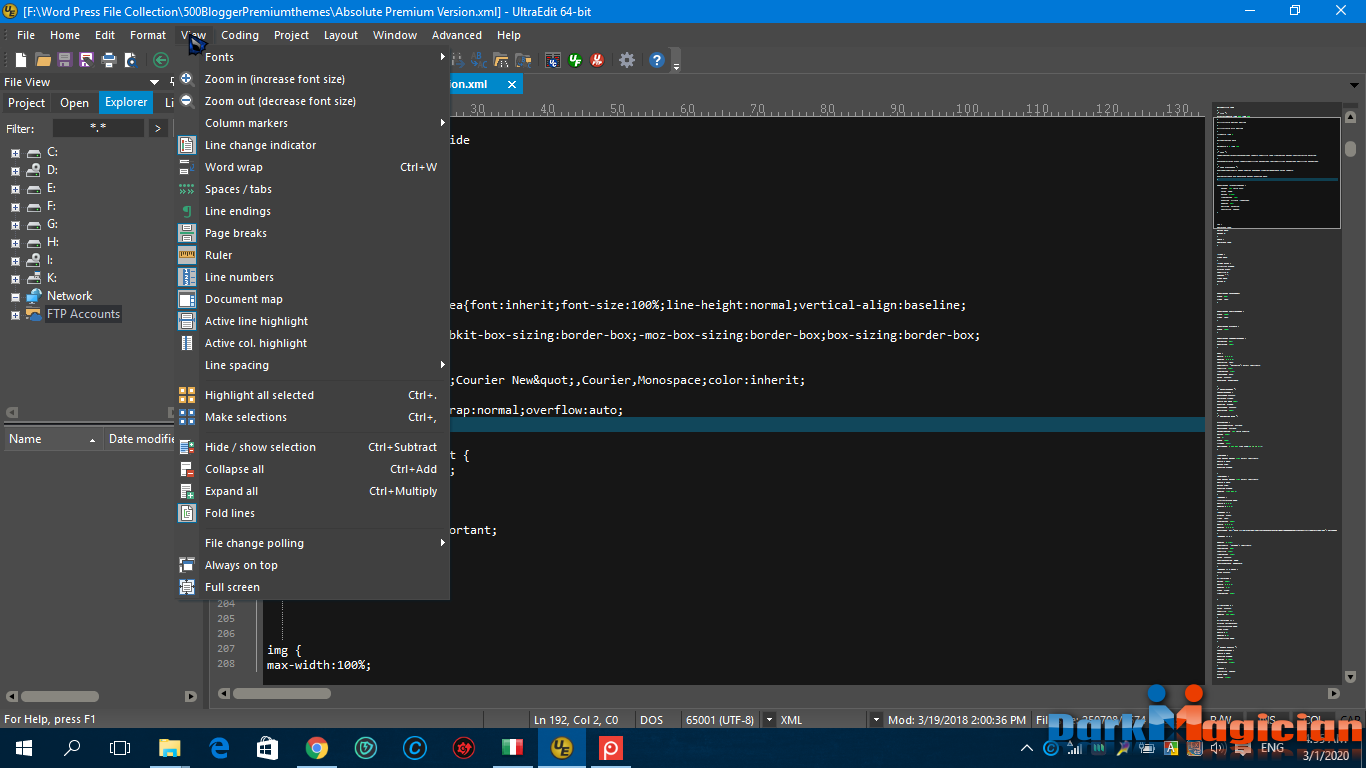
Task: Click the filter apply arrow button
Action: [158, 128]
